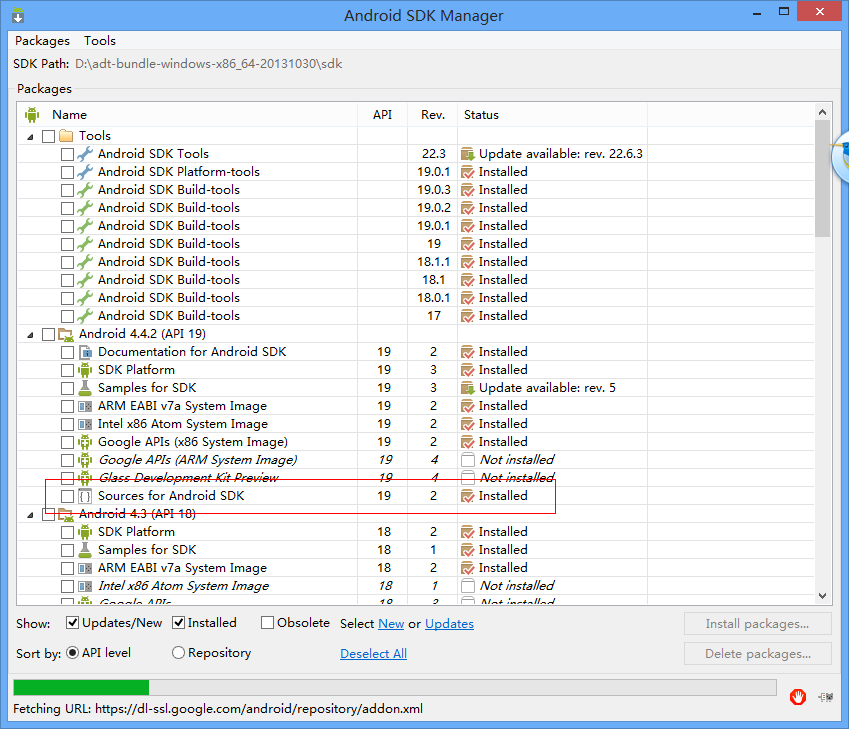Viewport: 849px width, 729px height.
Task: Click the Google APIs (x86 System Image) icon
Action: click(85, 442)
